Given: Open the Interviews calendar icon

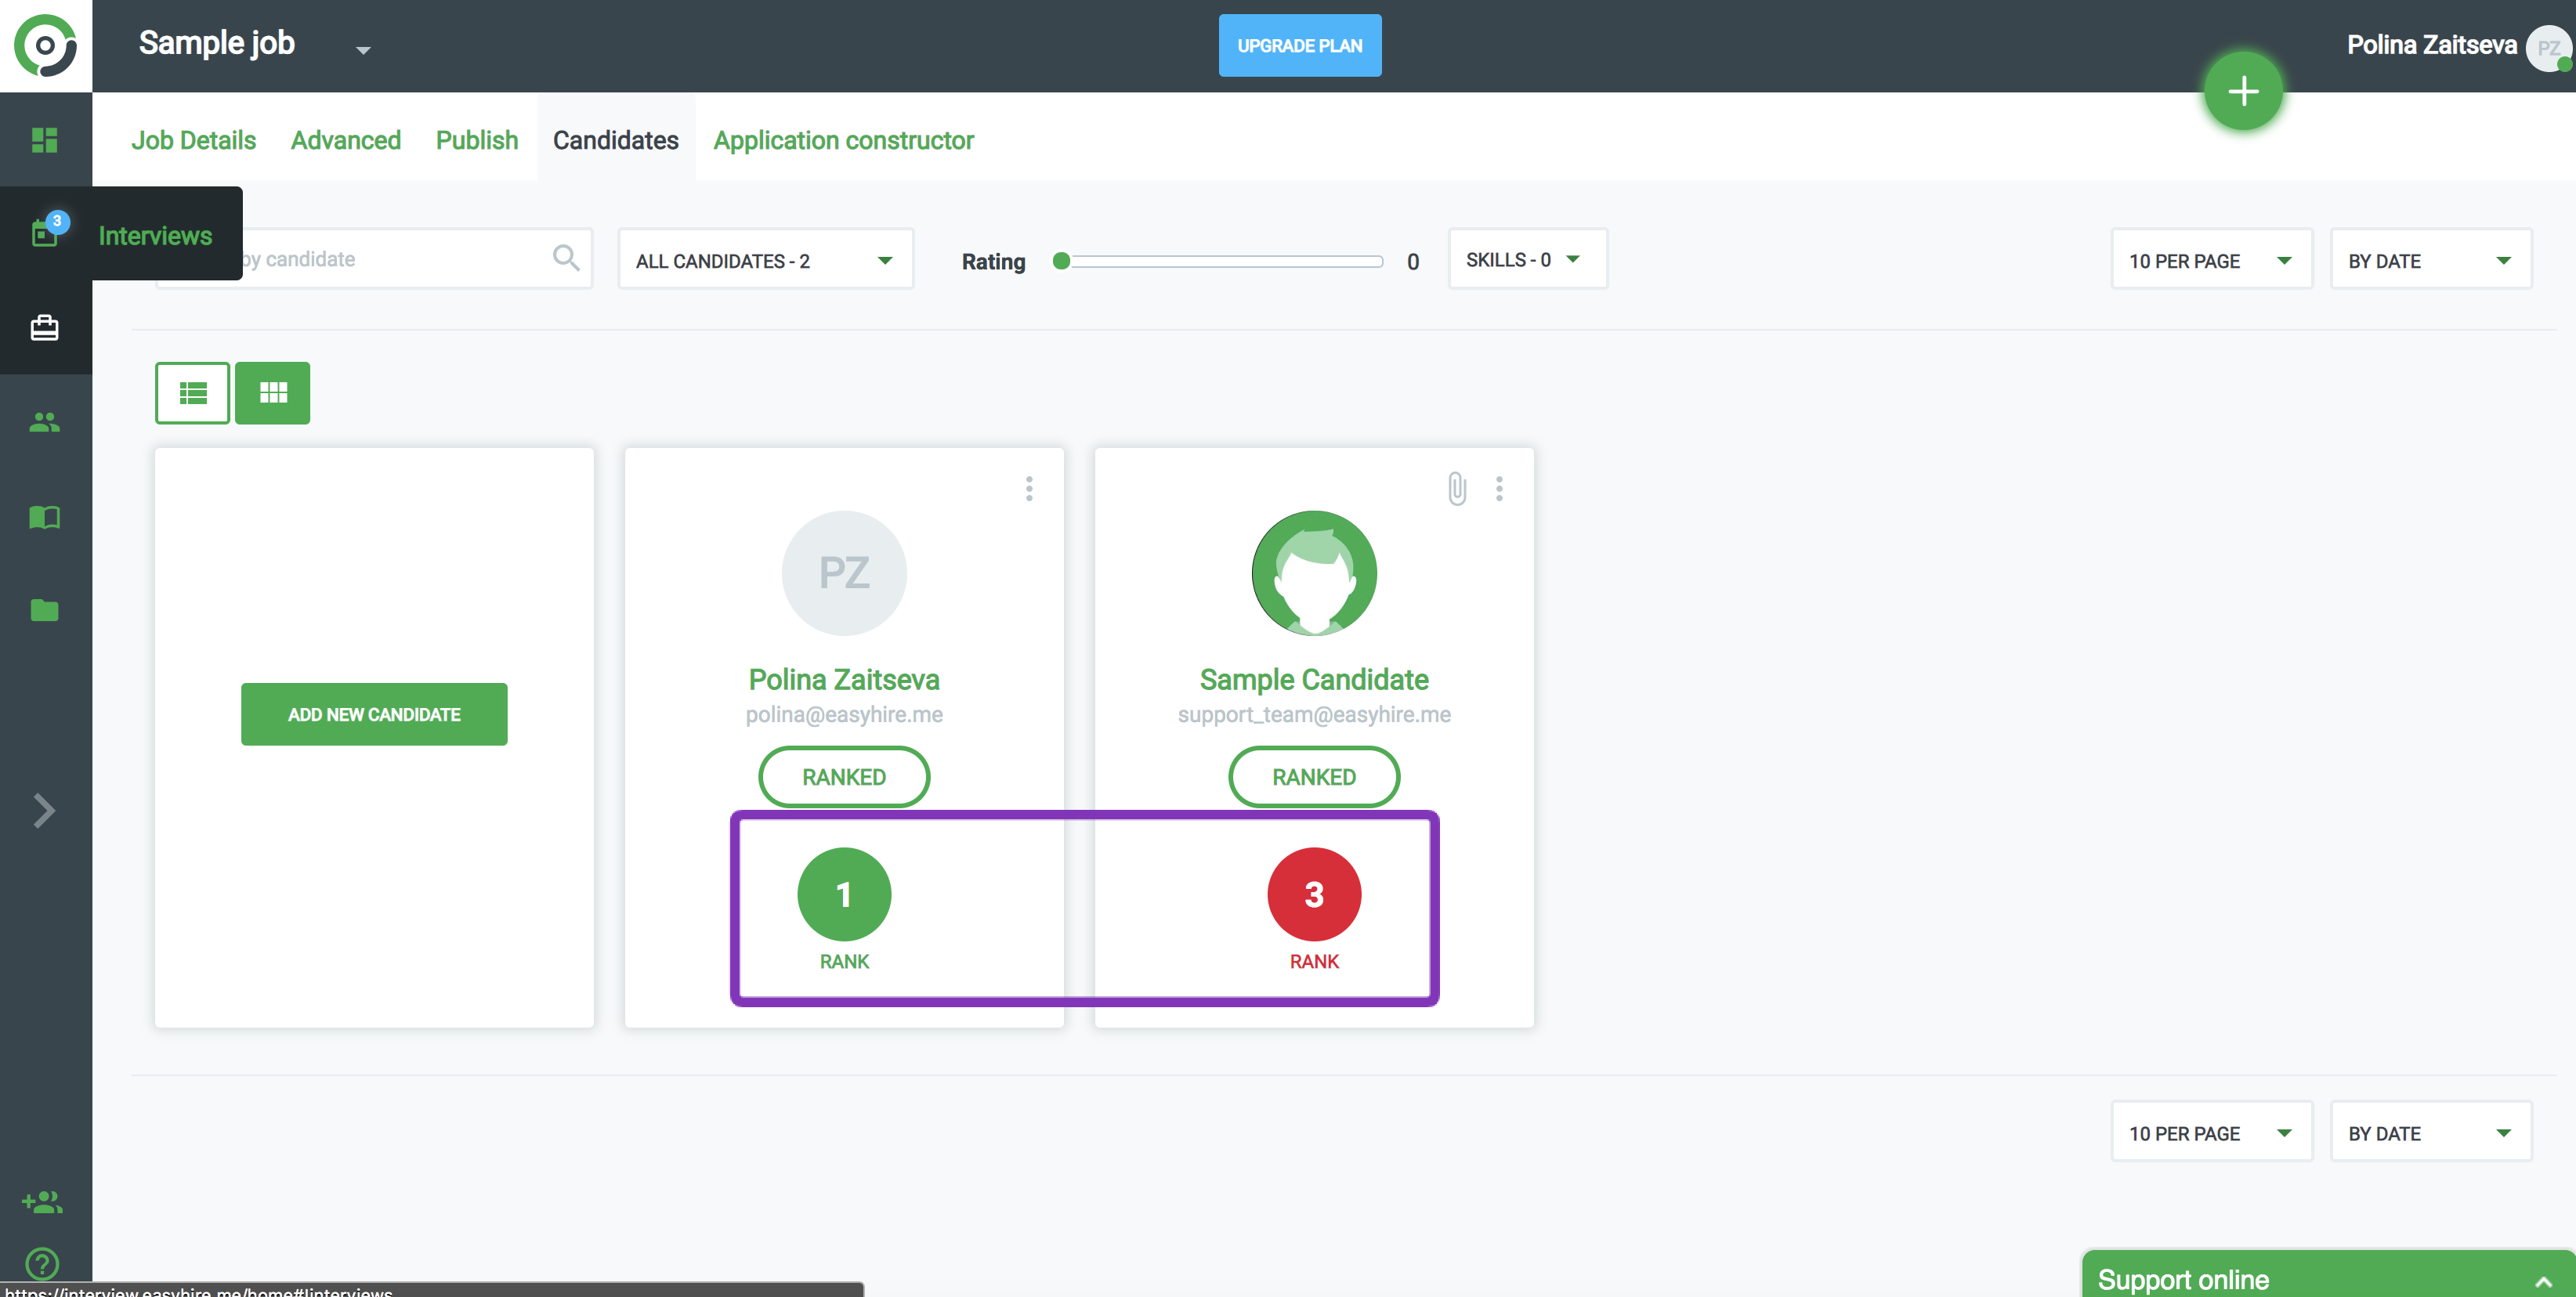Looking at the screenshot, I should pos(44,234).
